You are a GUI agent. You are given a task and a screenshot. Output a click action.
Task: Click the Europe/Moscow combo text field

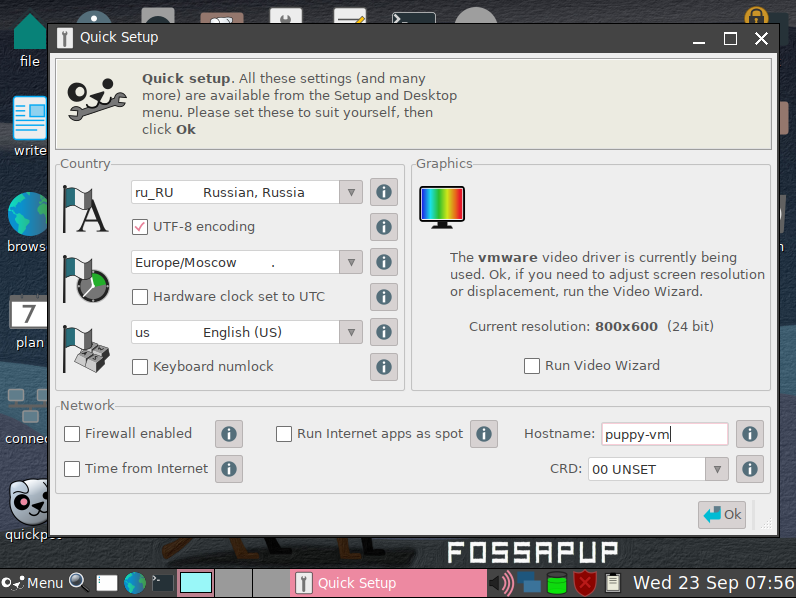[x=235, y=262]
